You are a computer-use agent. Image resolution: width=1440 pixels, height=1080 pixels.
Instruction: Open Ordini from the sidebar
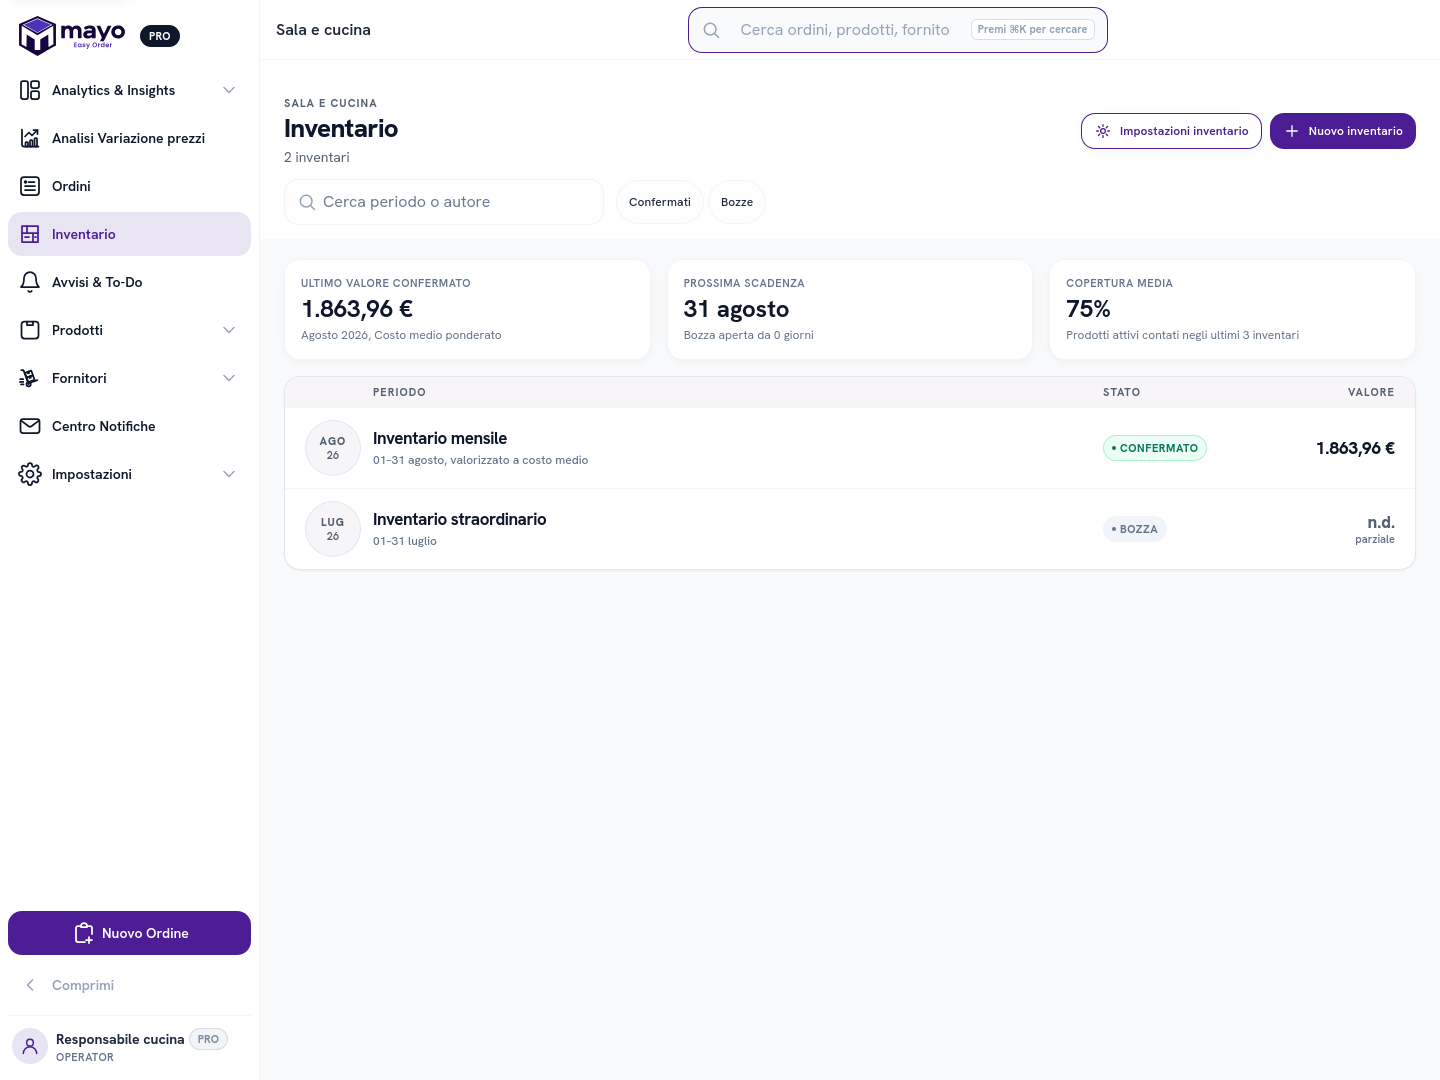(x=129, y=186)
